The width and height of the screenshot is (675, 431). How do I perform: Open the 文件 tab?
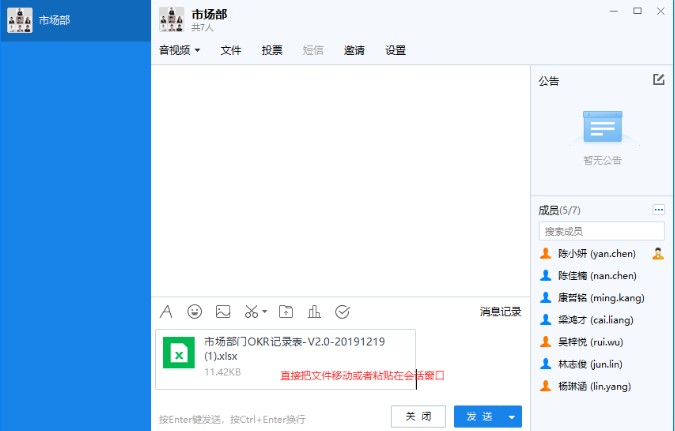[231, 50]
